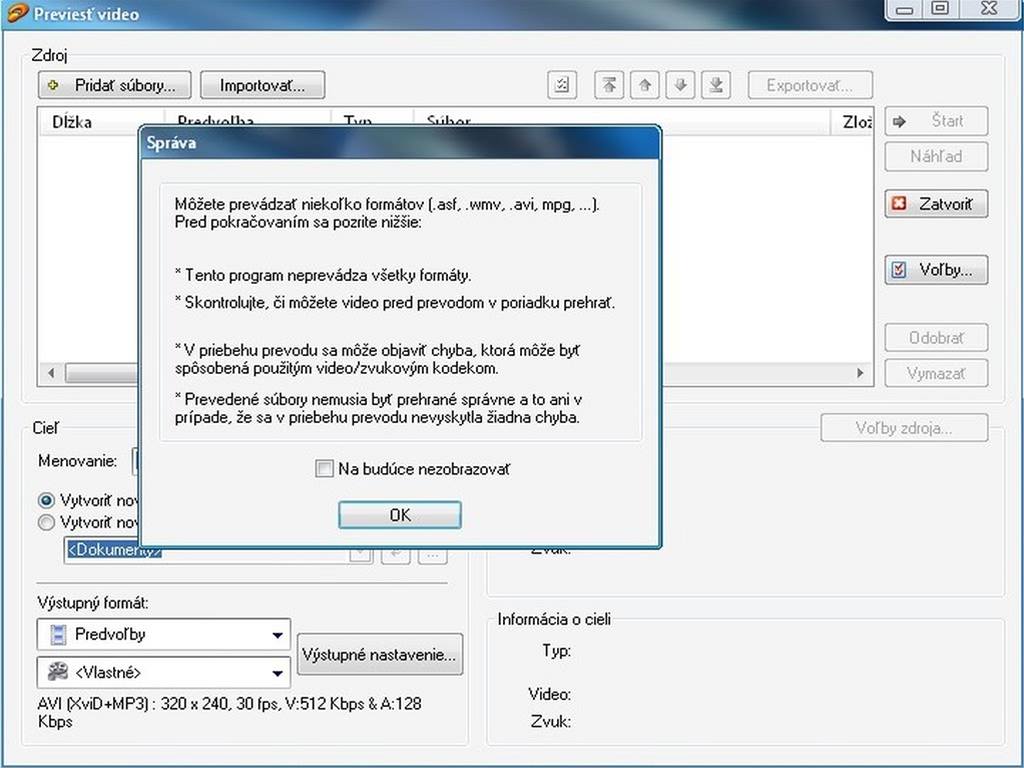Click the Odobrať button
The image size is (1024, 768).
tap(936, 338)
